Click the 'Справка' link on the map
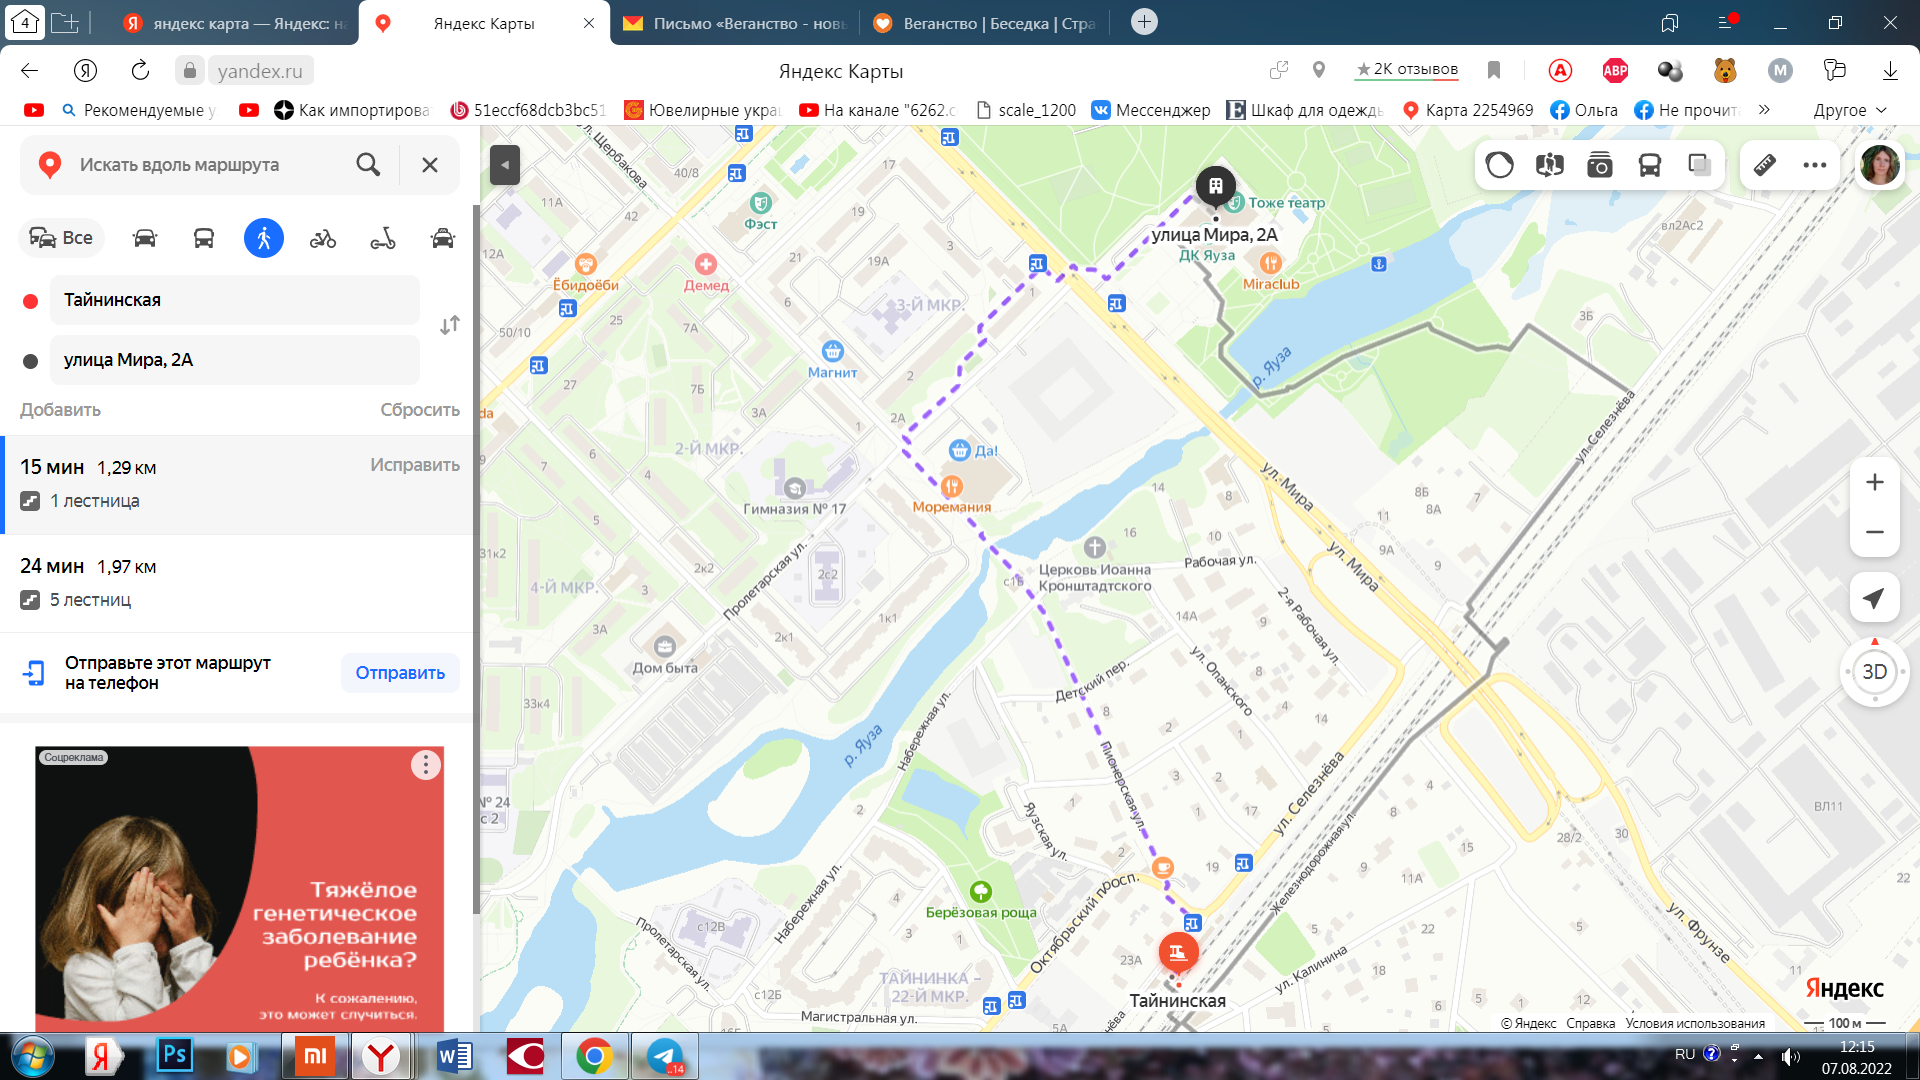 pos(1590,1023)
